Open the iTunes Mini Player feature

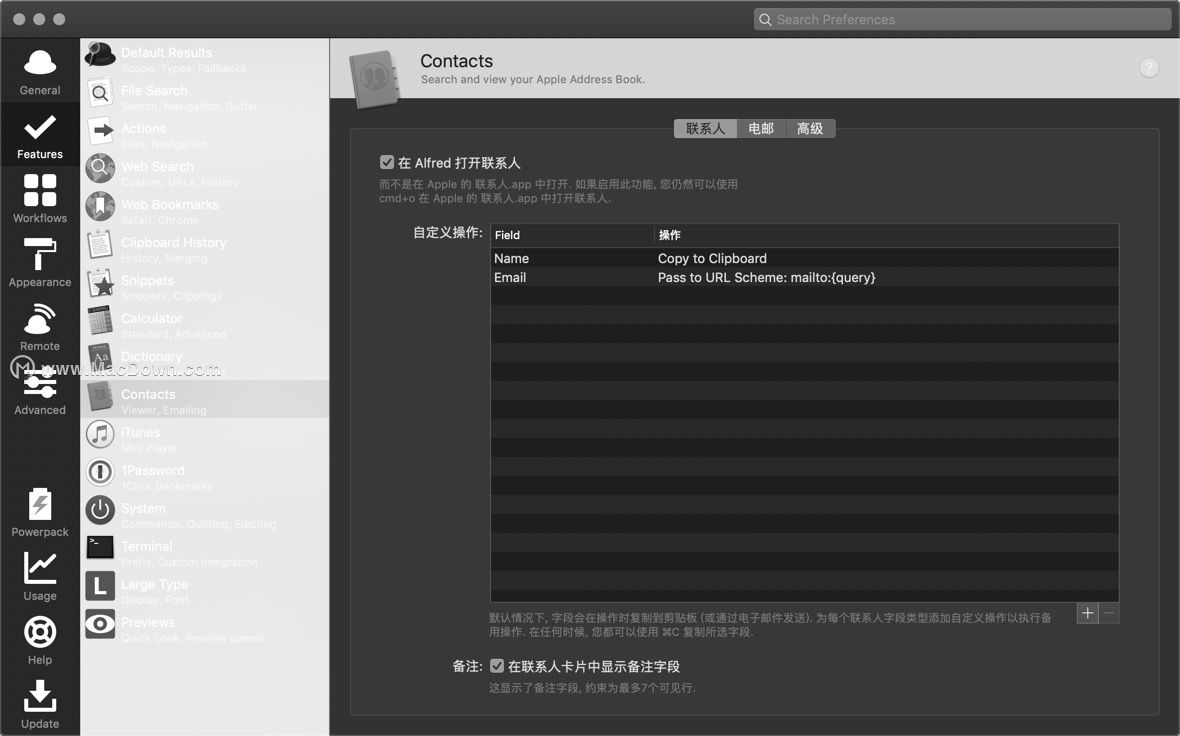point(205,437)
